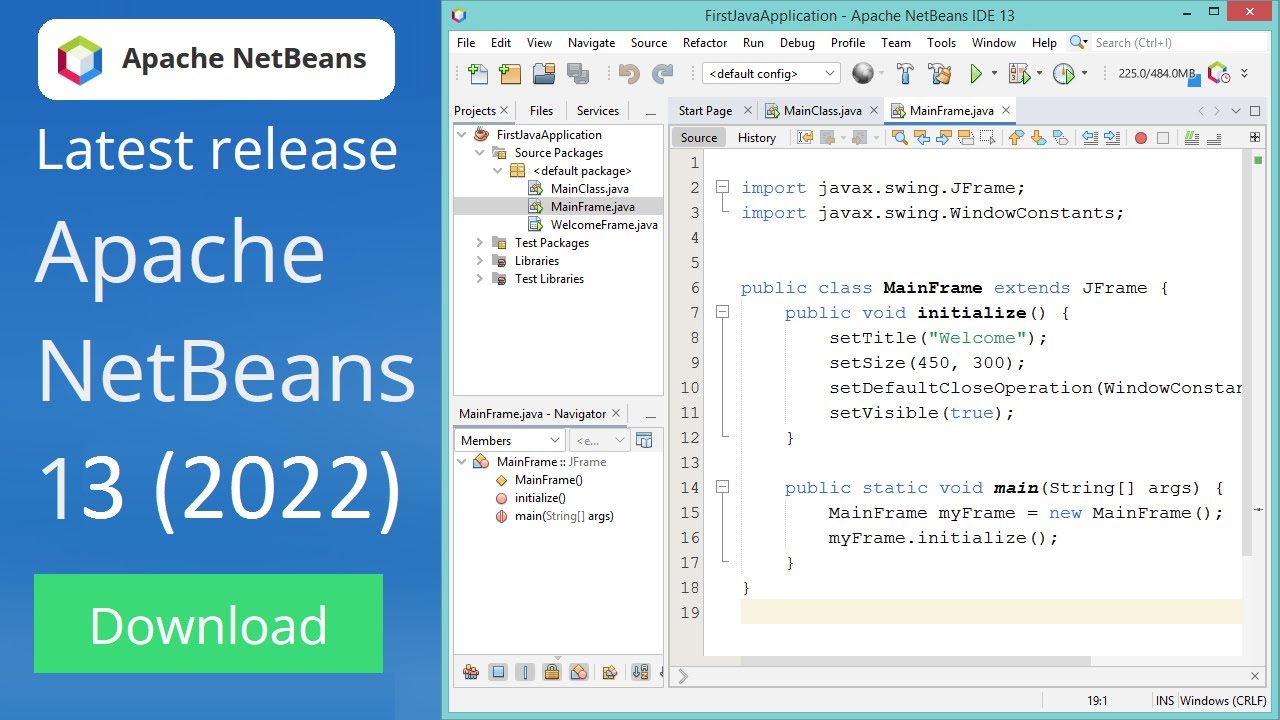Click the Clean and Build Project icon

pos(939,73)
